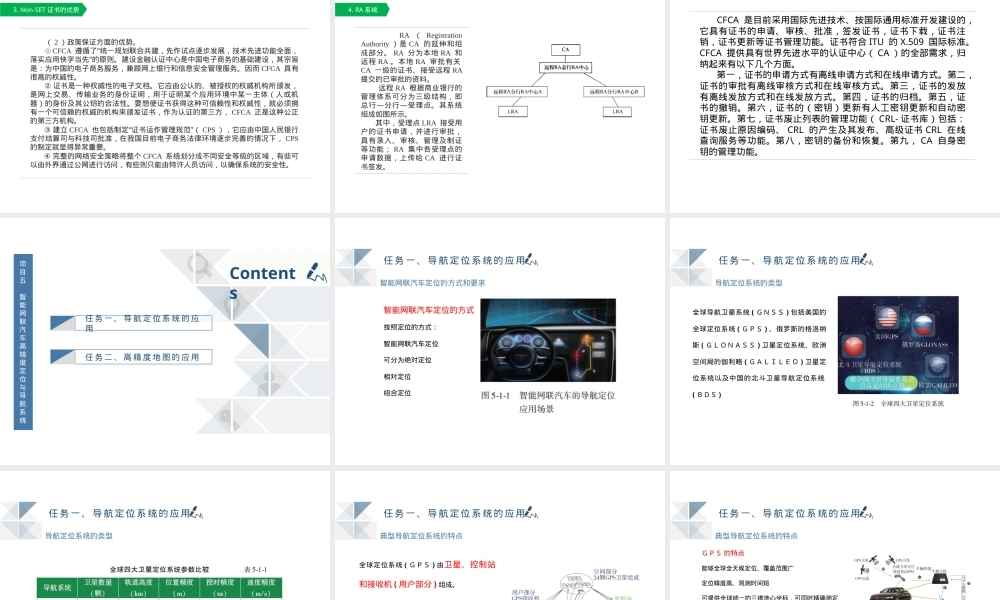Click the 授时精度 table header cell

(220, 588)
